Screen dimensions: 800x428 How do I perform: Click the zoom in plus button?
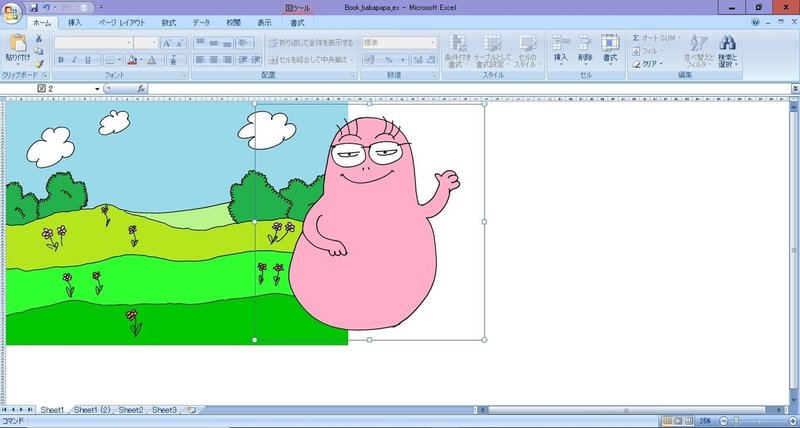click(x=792, y=421)
